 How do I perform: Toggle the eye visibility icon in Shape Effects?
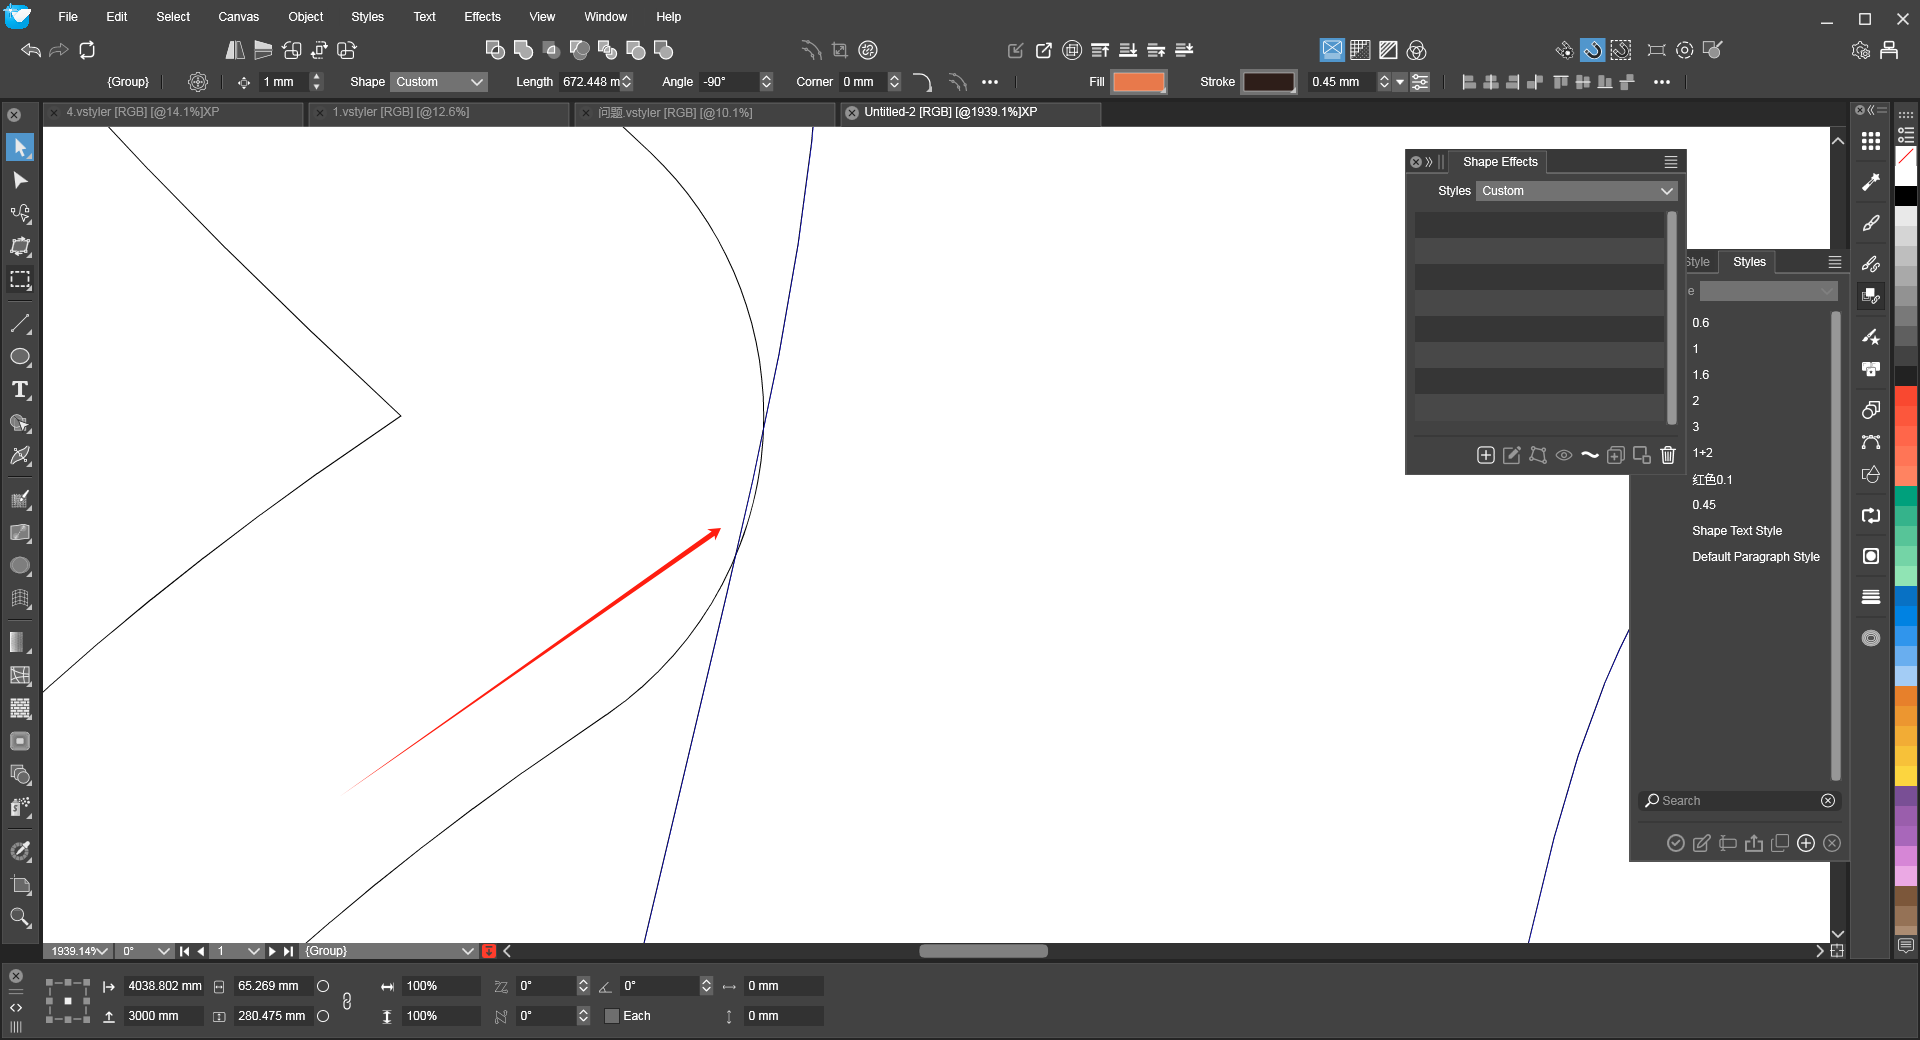tap(1564, 456)
